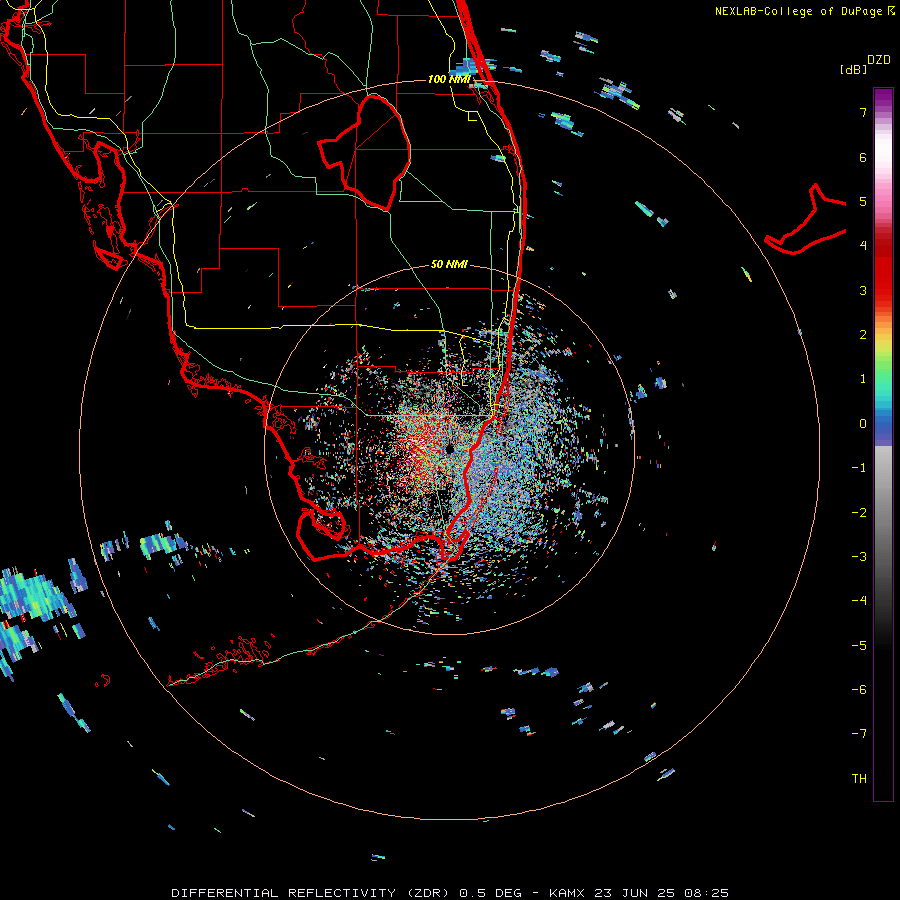Click the 3 value on color scale
The image size is (900, 900).
[863, 290]
